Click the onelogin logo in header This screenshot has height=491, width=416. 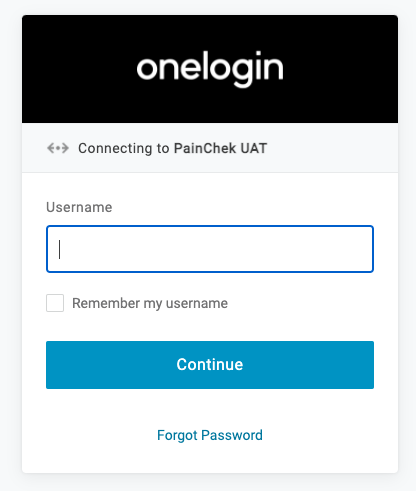pyautogui.click(x=210, y=69)
